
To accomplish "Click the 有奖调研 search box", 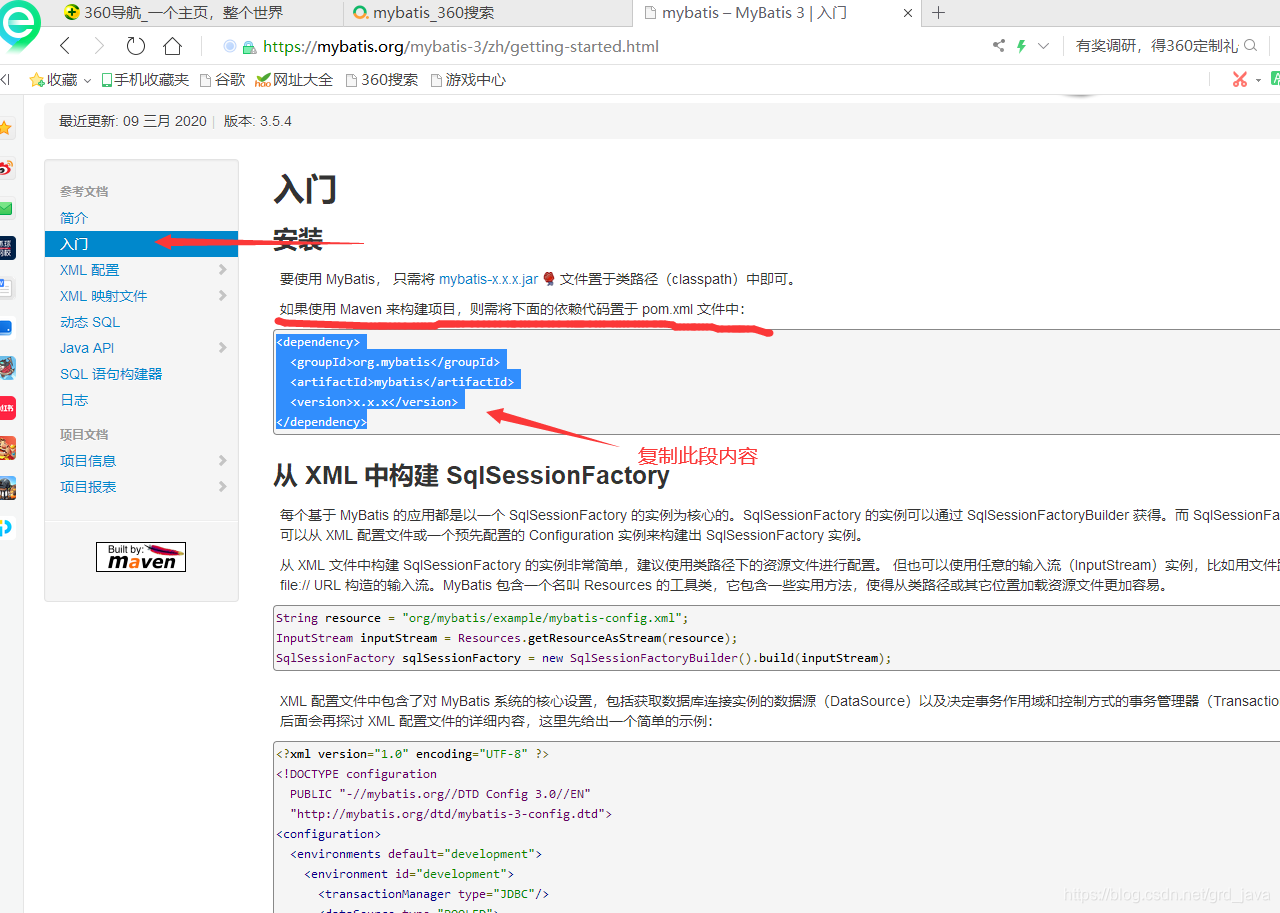I will (x=1156, y=46).
